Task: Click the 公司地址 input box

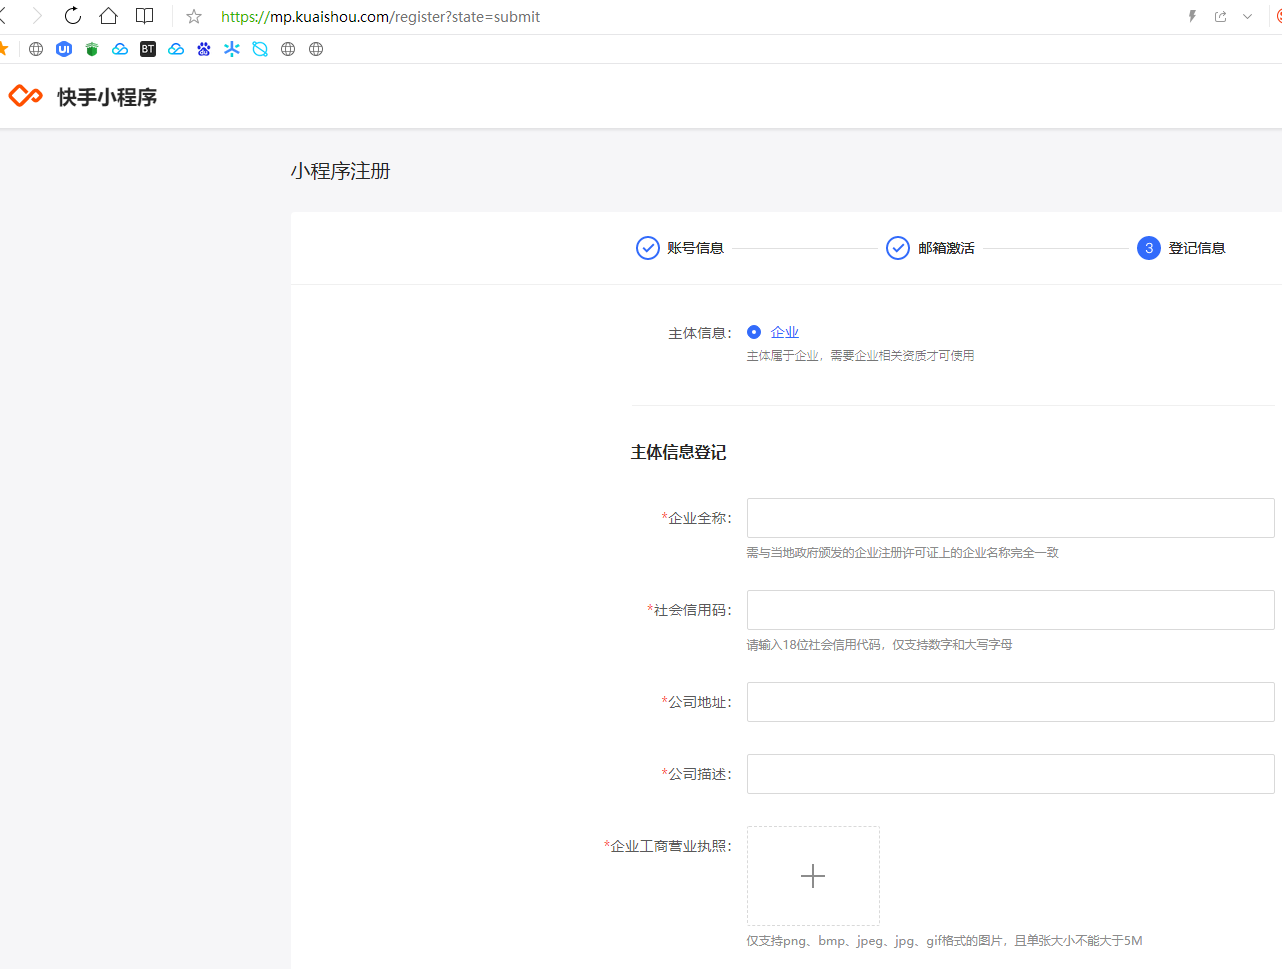Action: point(1010,702)
